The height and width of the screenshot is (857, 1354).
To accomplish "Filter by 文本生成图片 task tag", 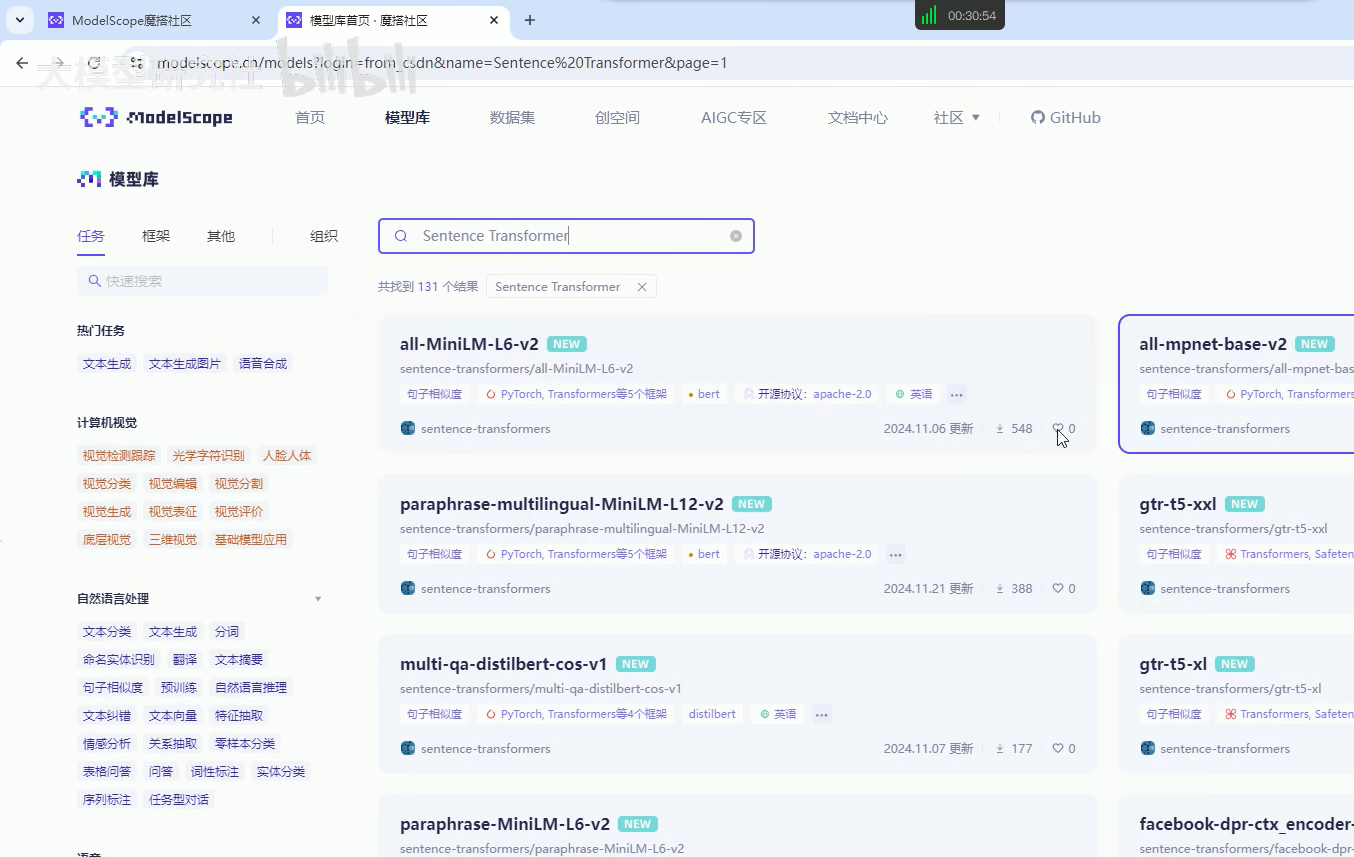I will (x=185, y=364).
